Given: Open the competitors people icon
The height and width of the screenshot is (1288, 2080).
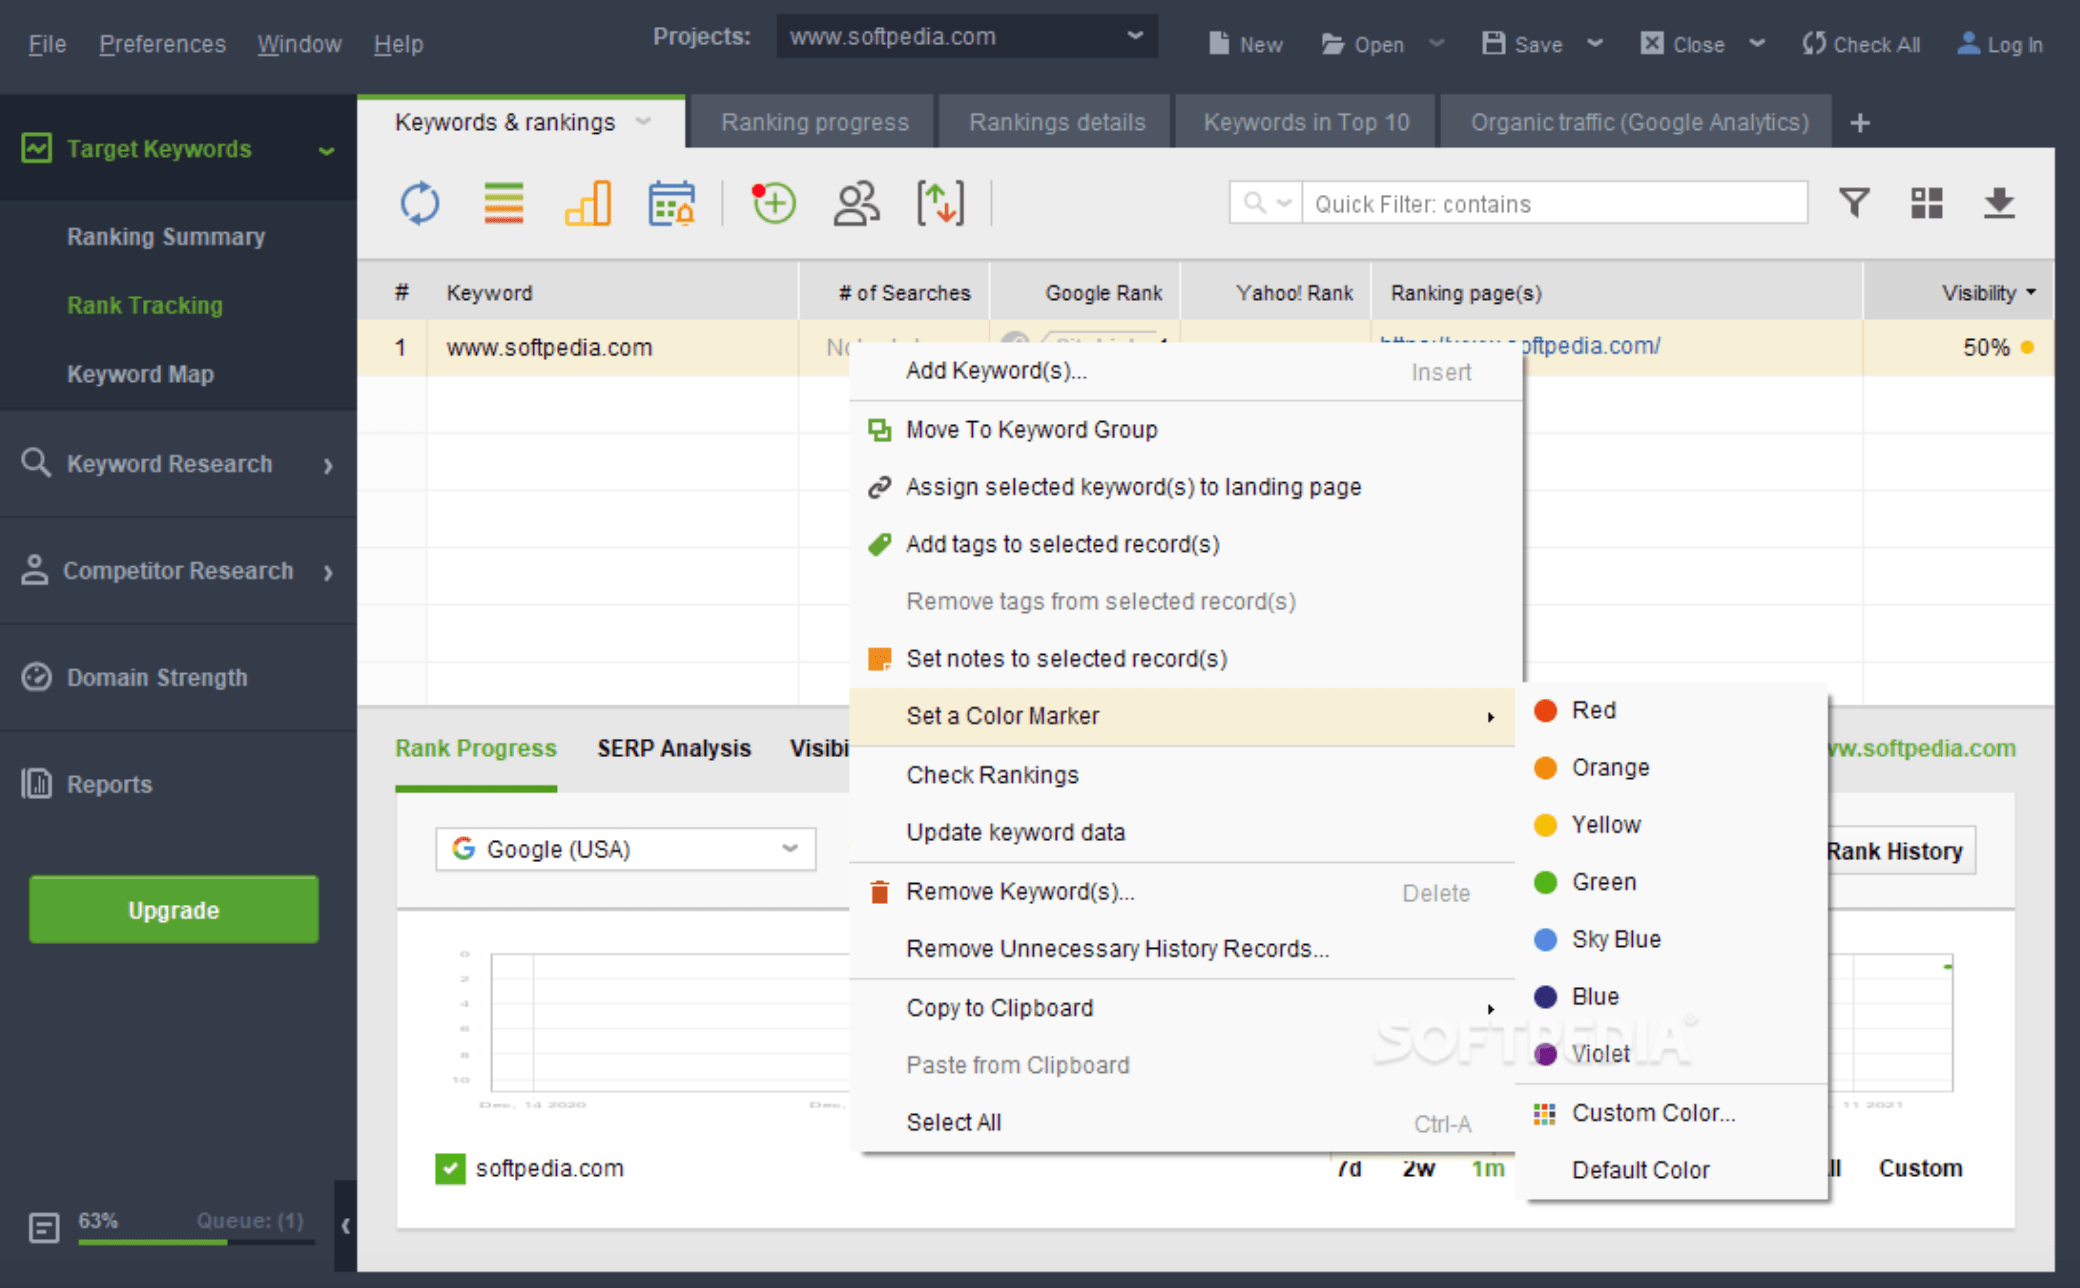Looking at the screenshot, I should [x=856, y=203].
